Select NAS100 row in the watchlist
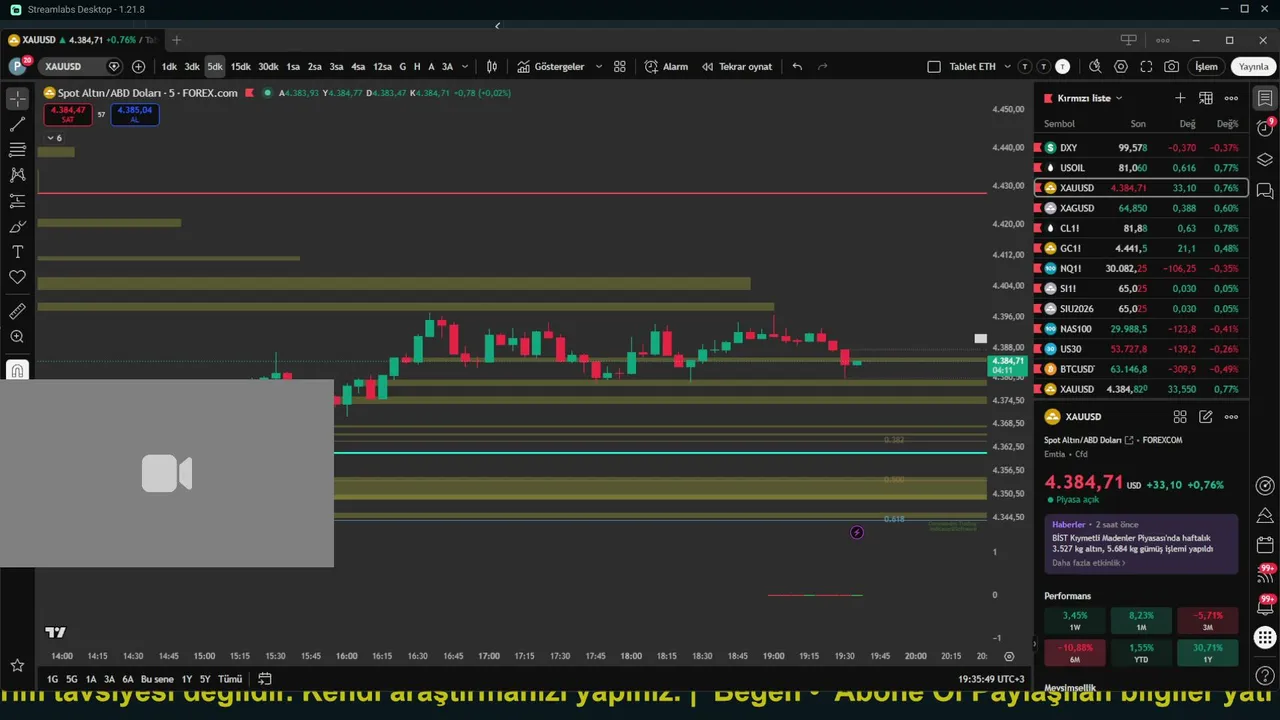 pyautogui.click(x=1141, y=329)
